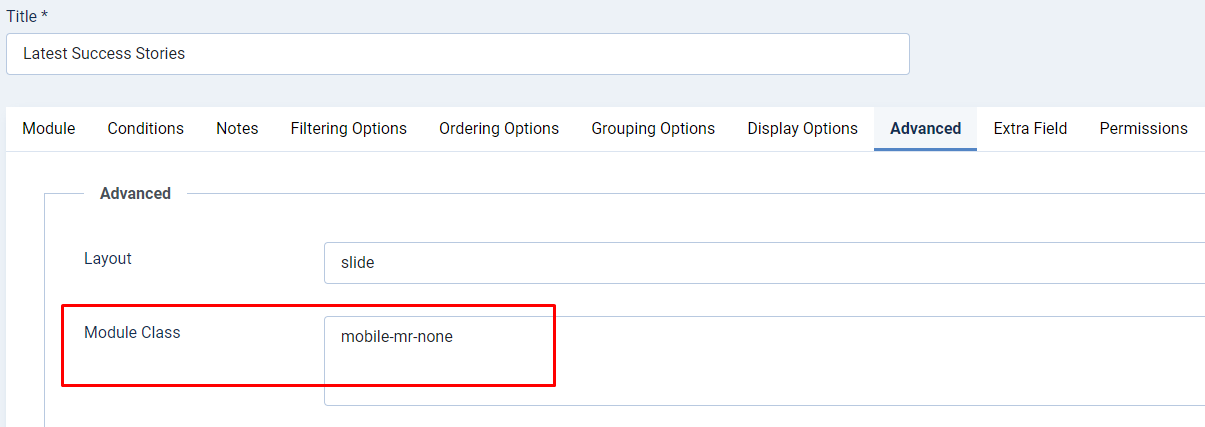Show the Display Options tab
1205x427 pixels.
click(803, 129)
